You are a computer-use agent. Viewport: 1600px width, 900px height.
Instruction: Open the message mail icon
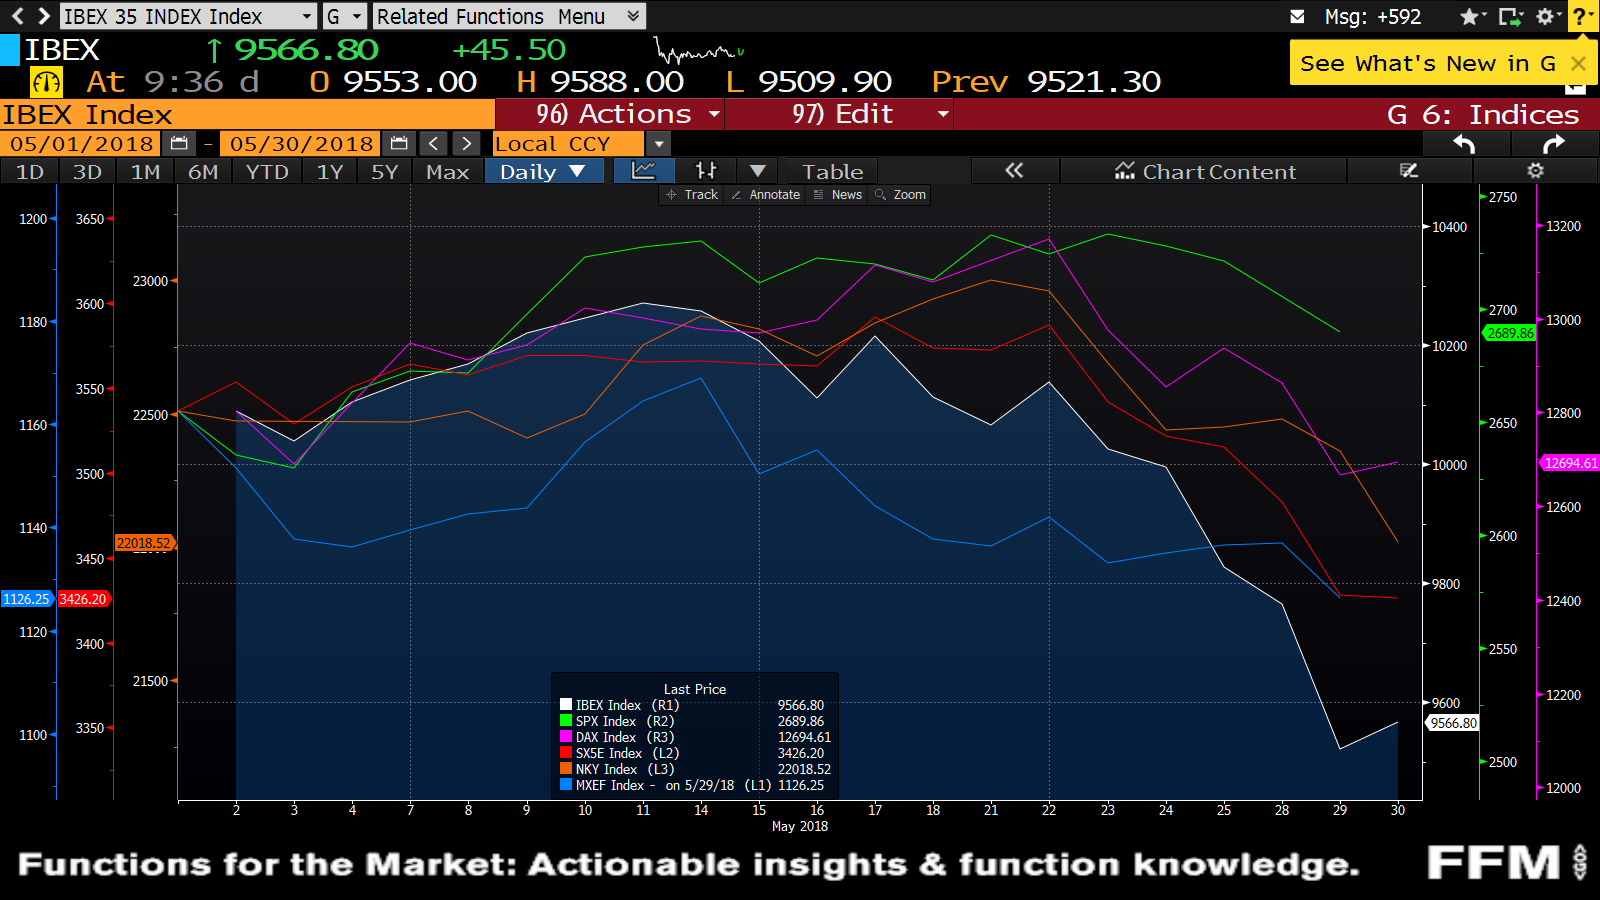1297,16
